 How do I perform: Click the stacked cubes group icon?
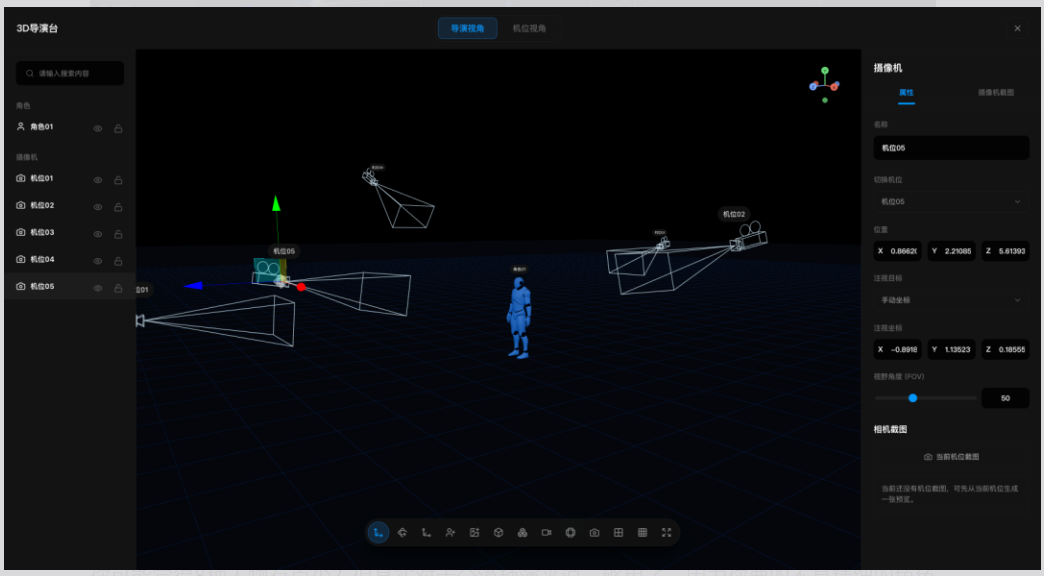tap(523, 533)
